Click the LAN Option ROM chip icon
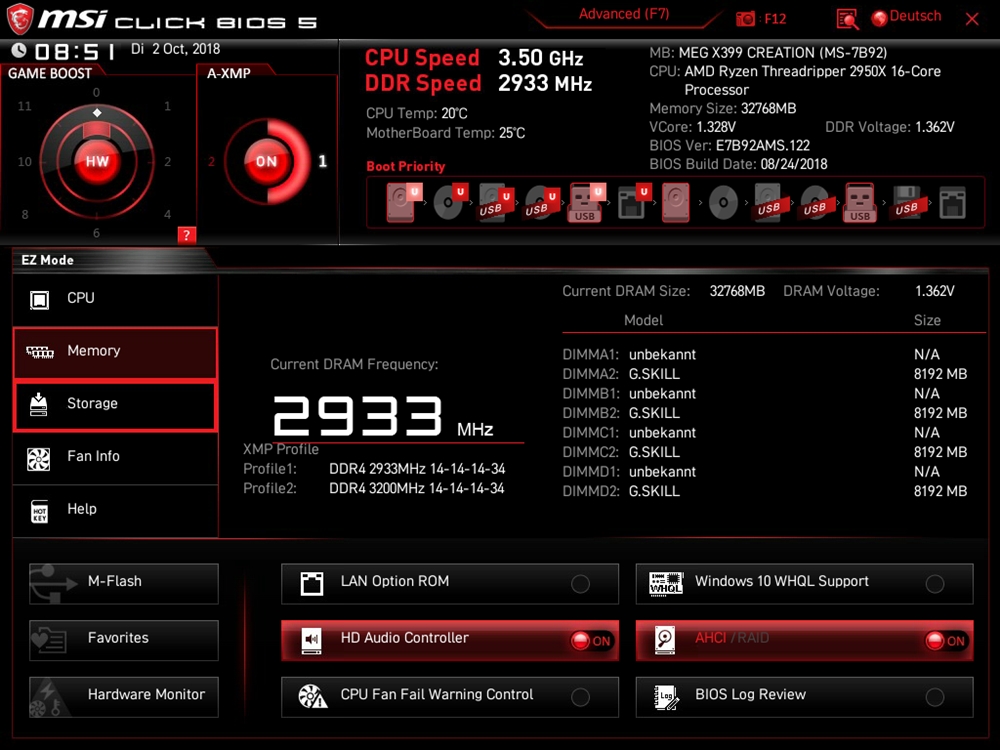 pyautogui.click(x=312, y=583)
